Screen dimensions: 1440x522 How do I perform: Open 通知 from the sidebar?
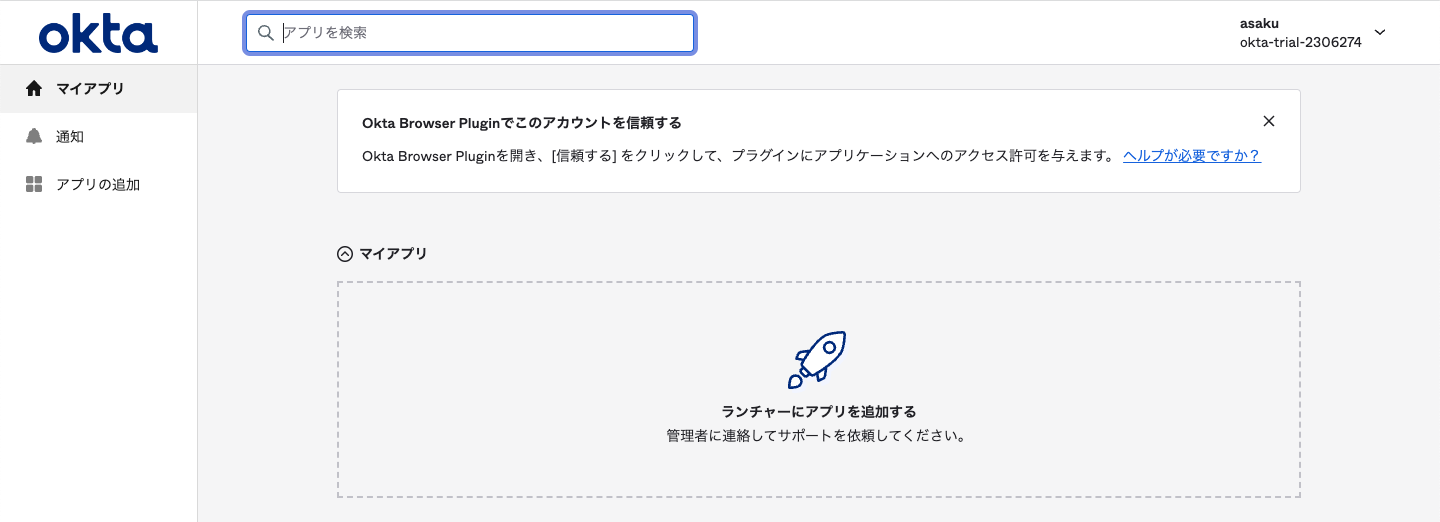(70, 137)
